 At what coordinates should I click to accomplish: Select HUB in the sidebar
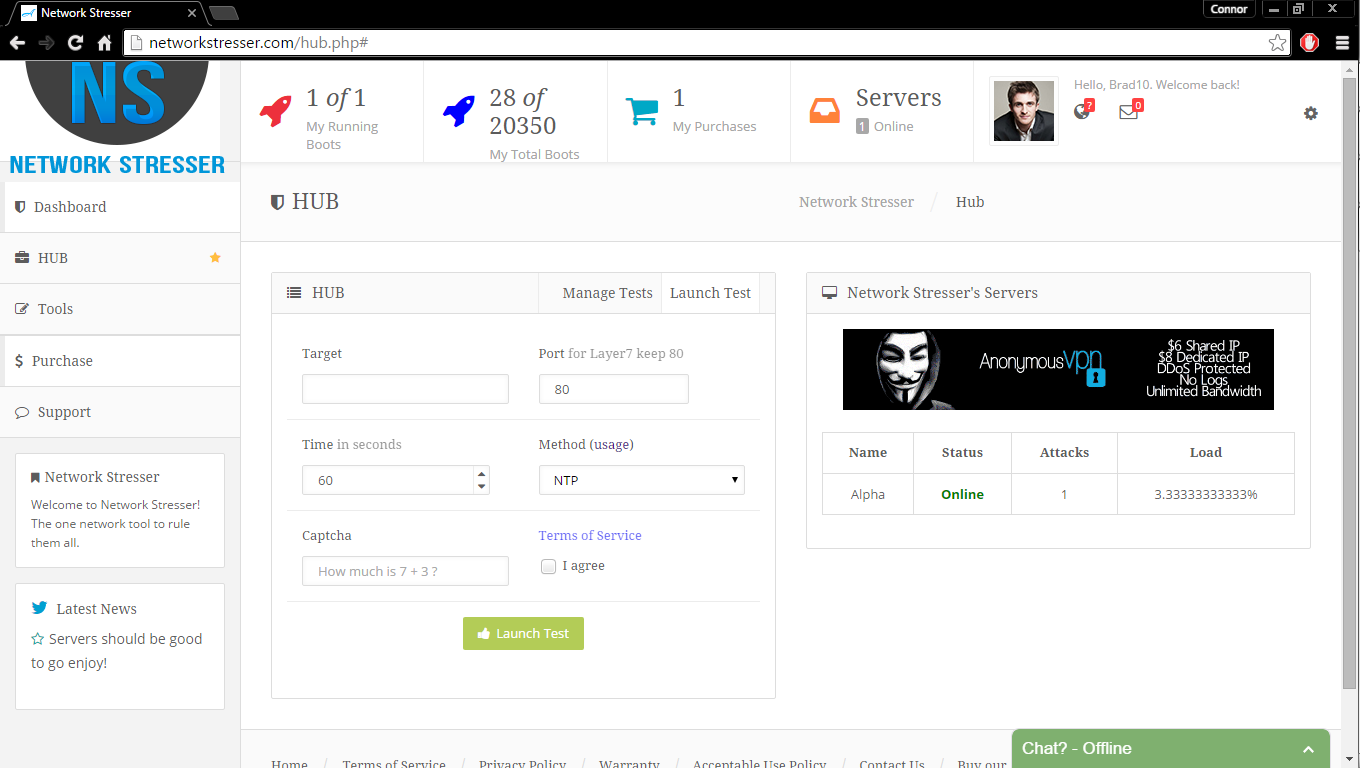pyautogui.click(x=120, y=258)
